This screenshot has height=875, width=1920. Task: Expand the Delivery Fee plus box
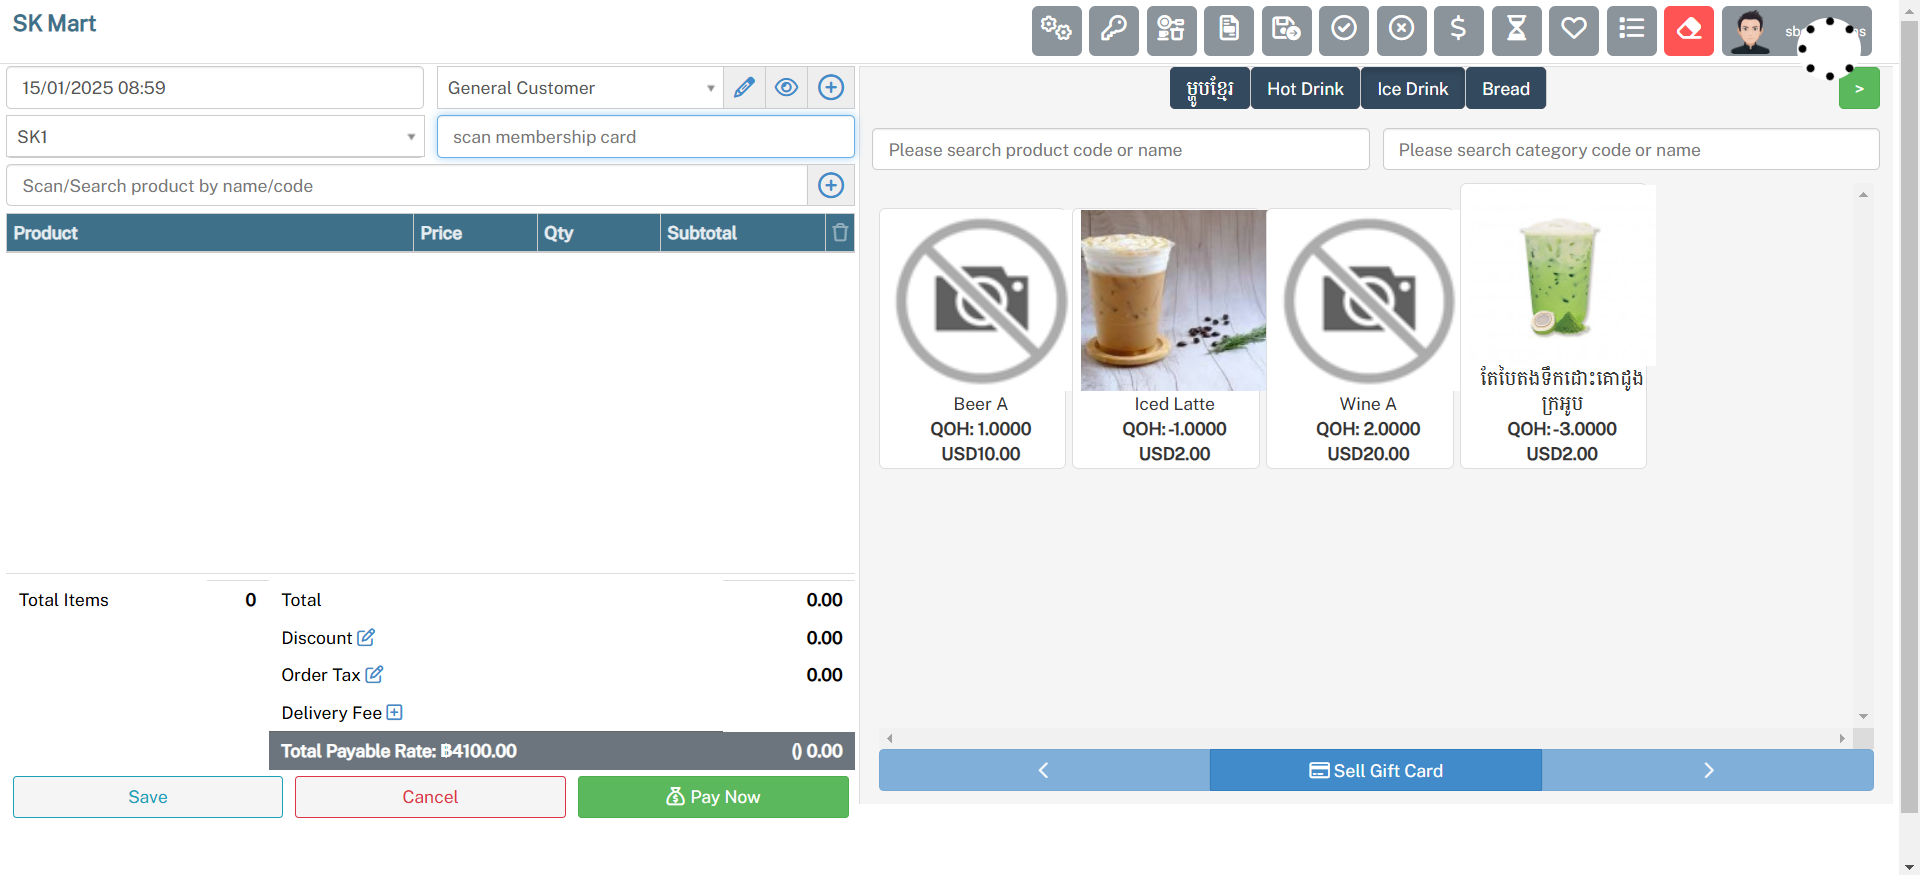point(394,713)
